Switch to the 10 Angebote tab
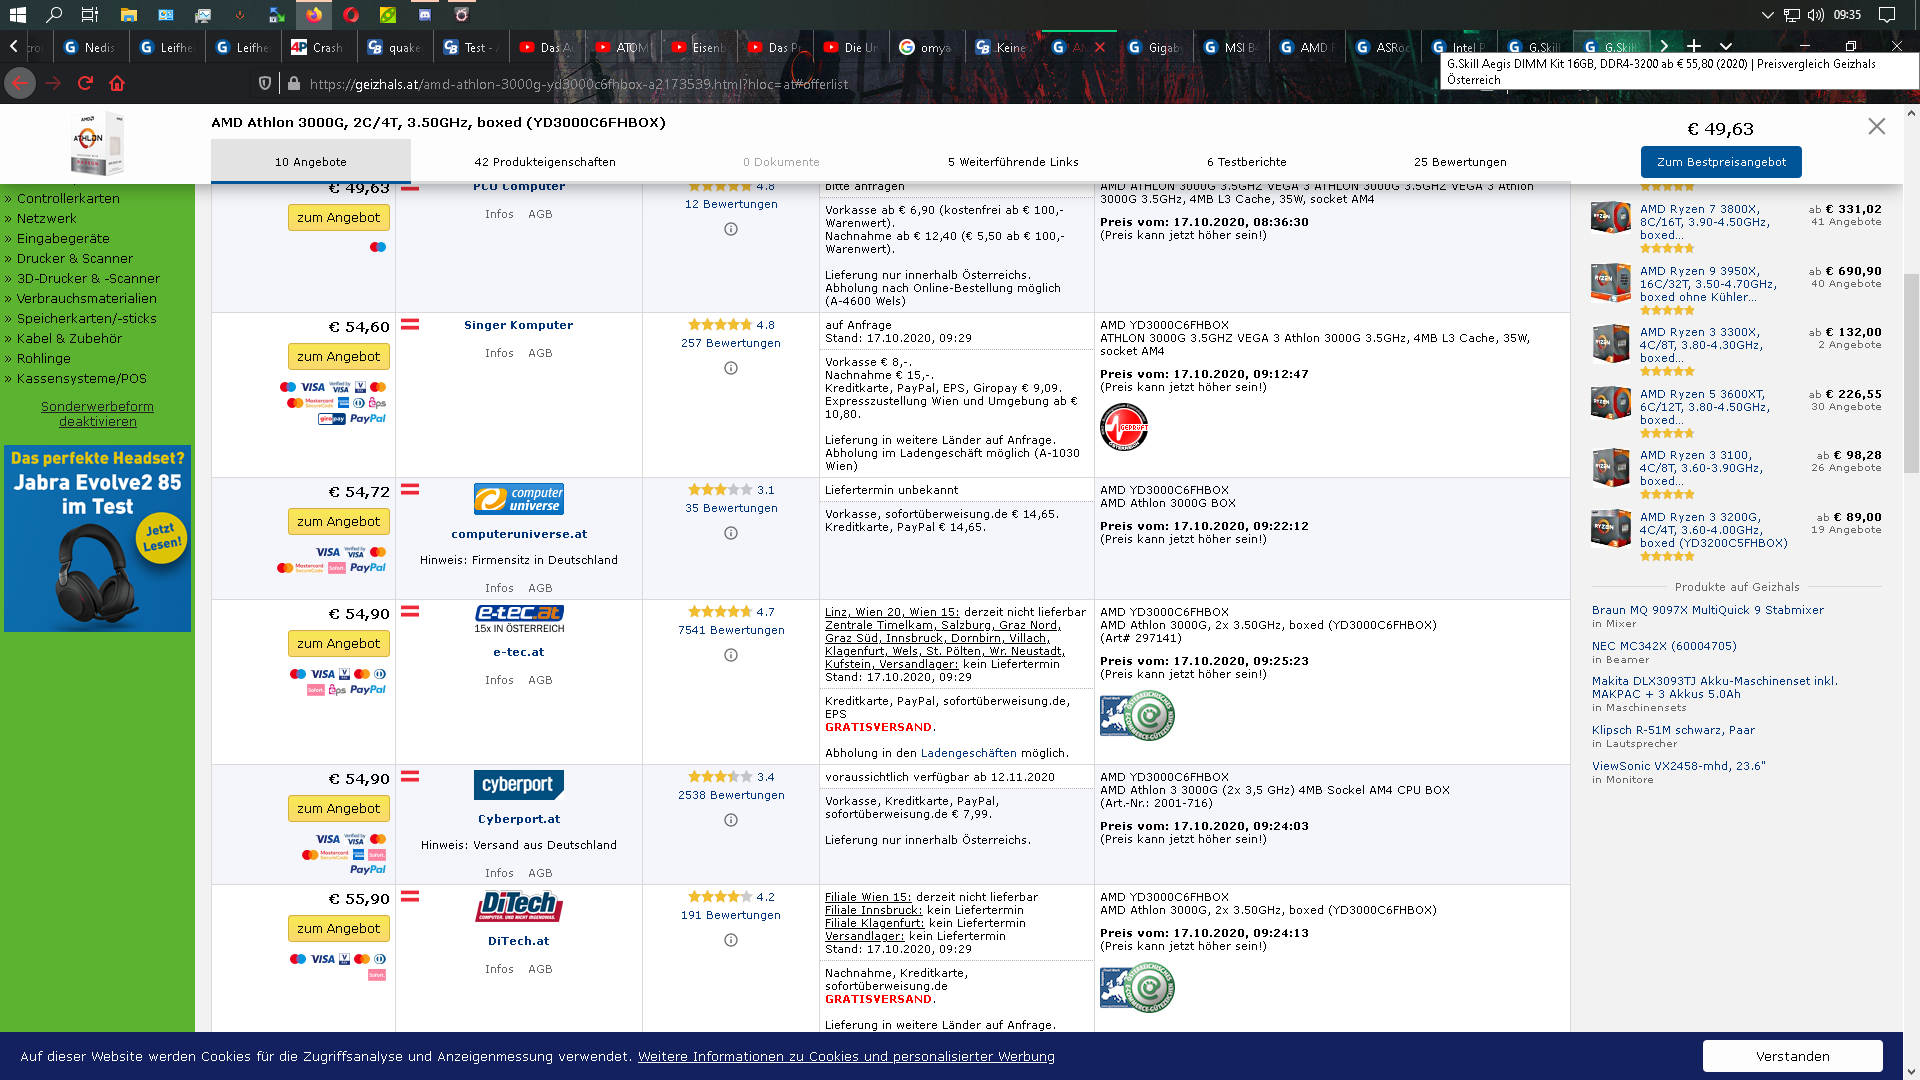This screenshot has height=1080, width=1920. (x=311, y=162)
